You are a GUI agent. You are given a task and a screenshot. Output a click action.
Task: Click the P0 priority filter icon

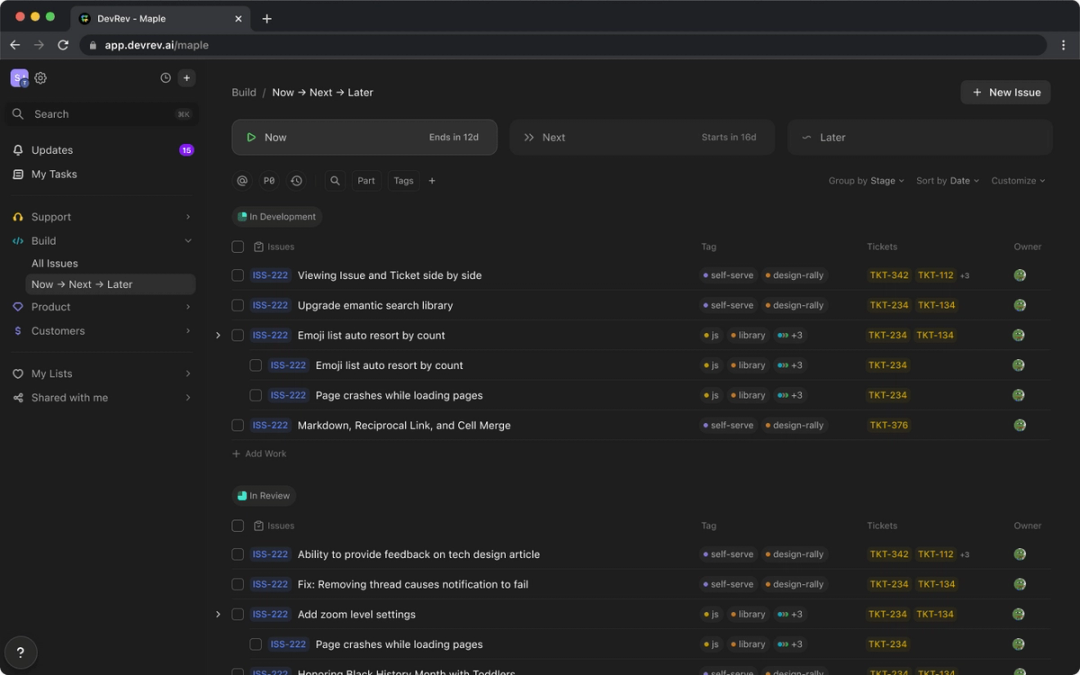(x=269, y=181)
